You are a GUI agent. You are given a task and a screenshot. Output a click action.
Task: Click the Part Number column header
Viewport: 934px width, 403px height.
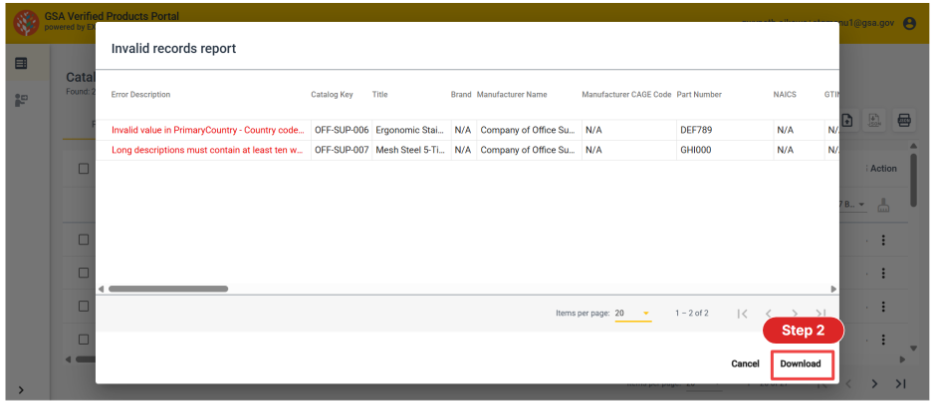coord(699,95)
